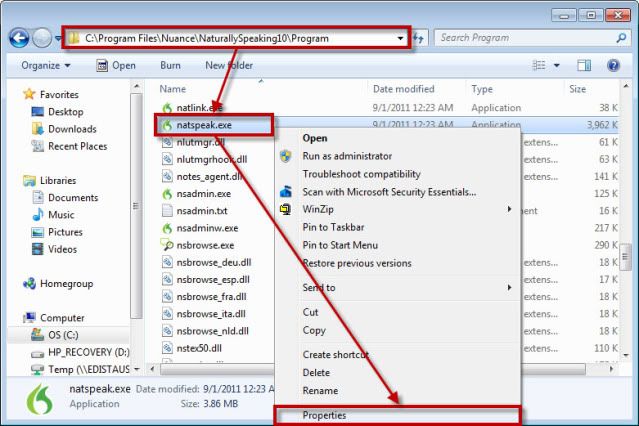Viewport: 639px width, 426px height.
Task: Click the OS (C:) drive icon
Action: click(x=37, y=335)
